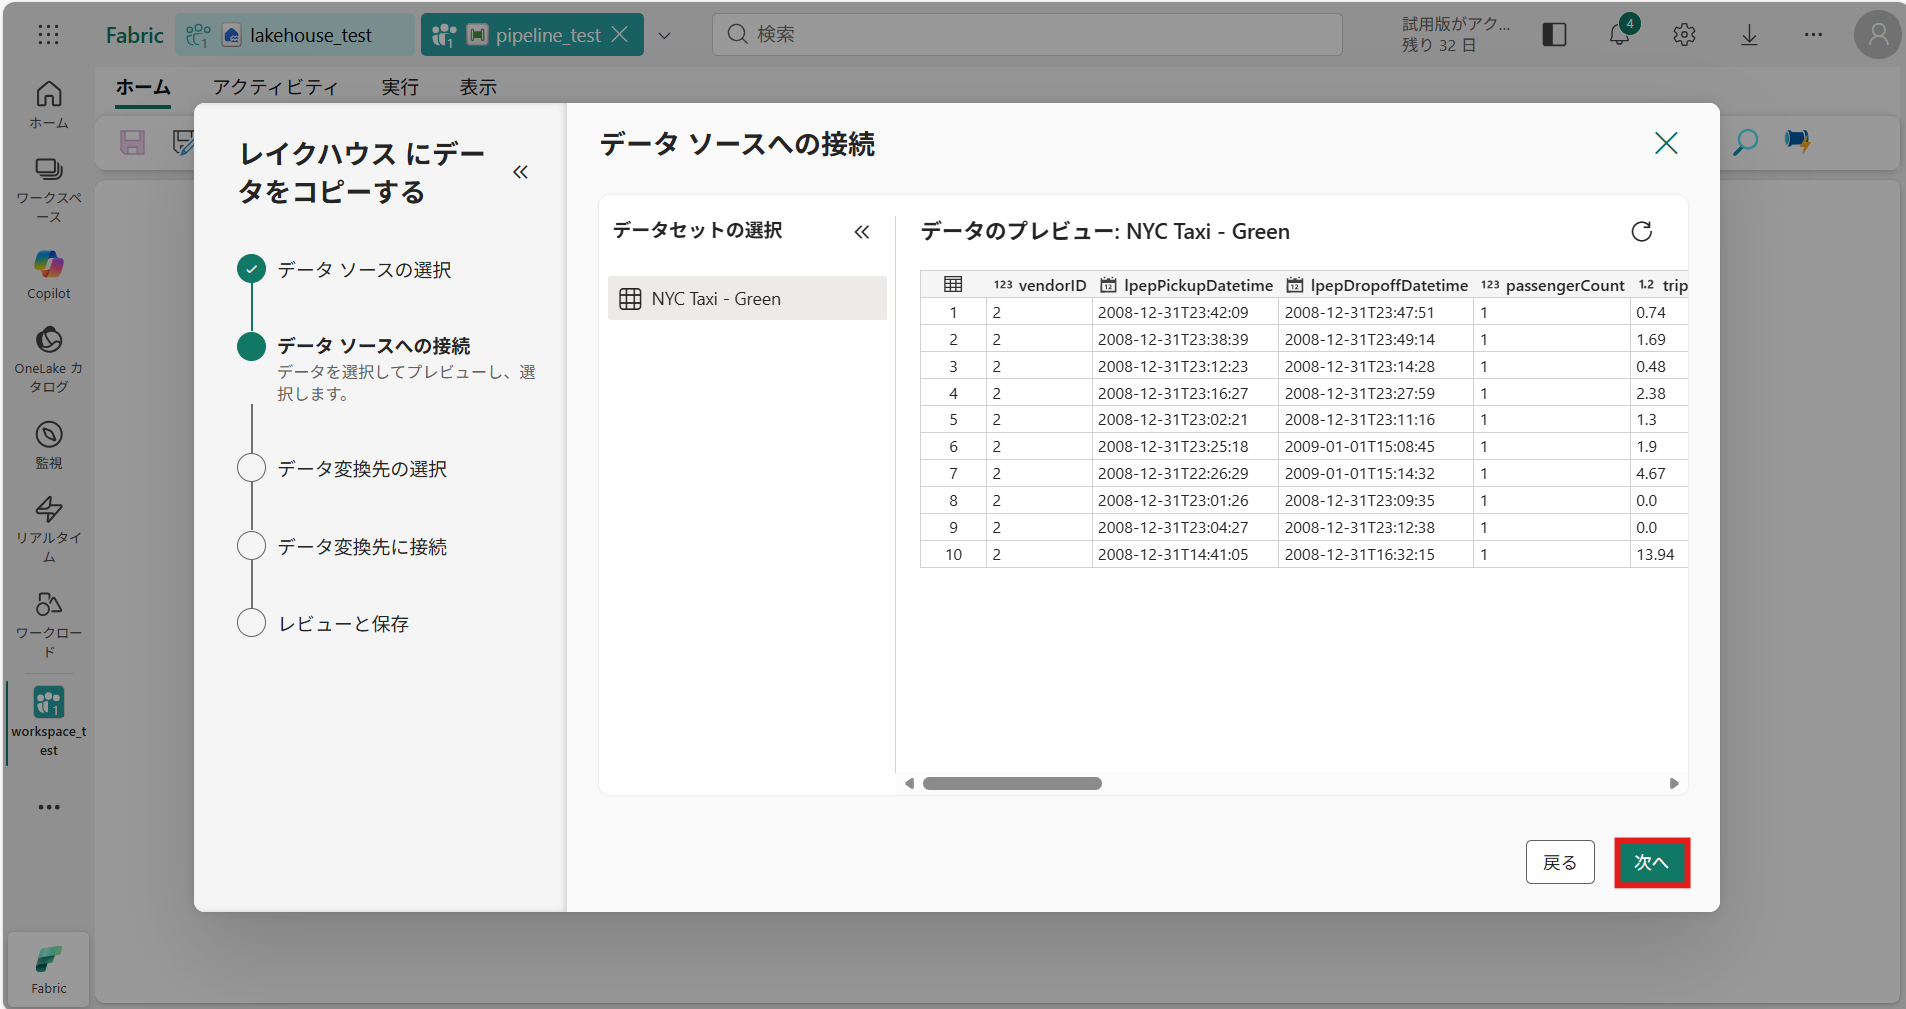Select the データ変換先に接続 step circle
Image resolution: width=1906 pixels, height=1009 pixels.
tap(251, 546)
